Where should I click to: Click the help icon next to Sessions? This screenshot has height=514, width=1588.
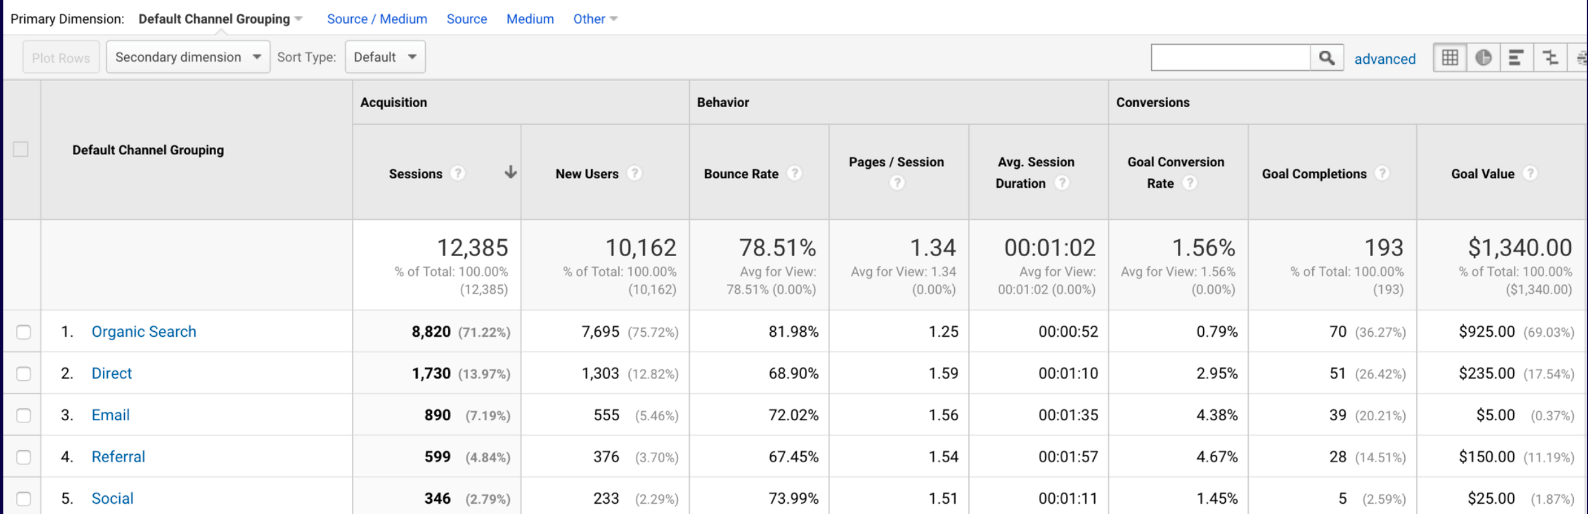coord(458,173)
